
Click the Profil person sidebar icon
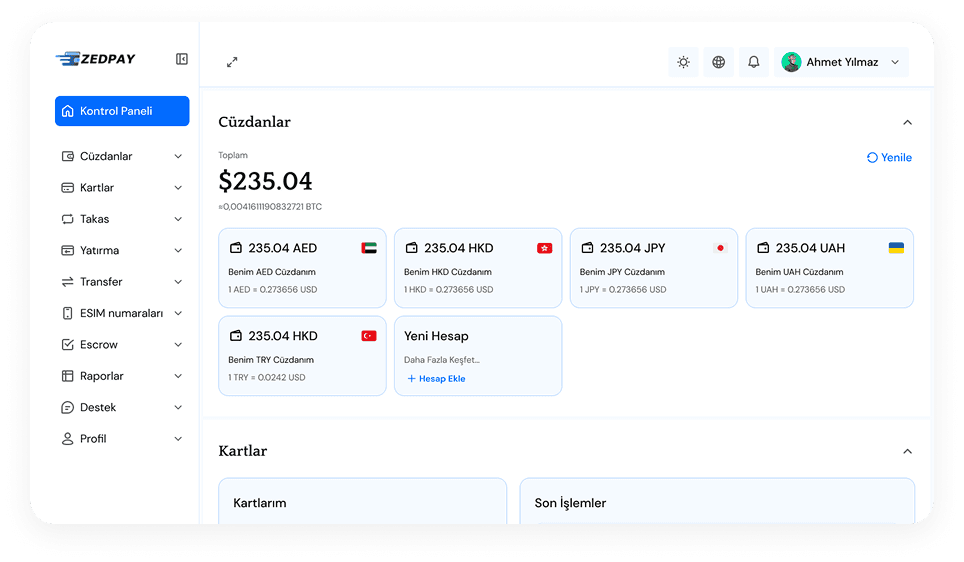pyautogui.click(x=68, y=438)
